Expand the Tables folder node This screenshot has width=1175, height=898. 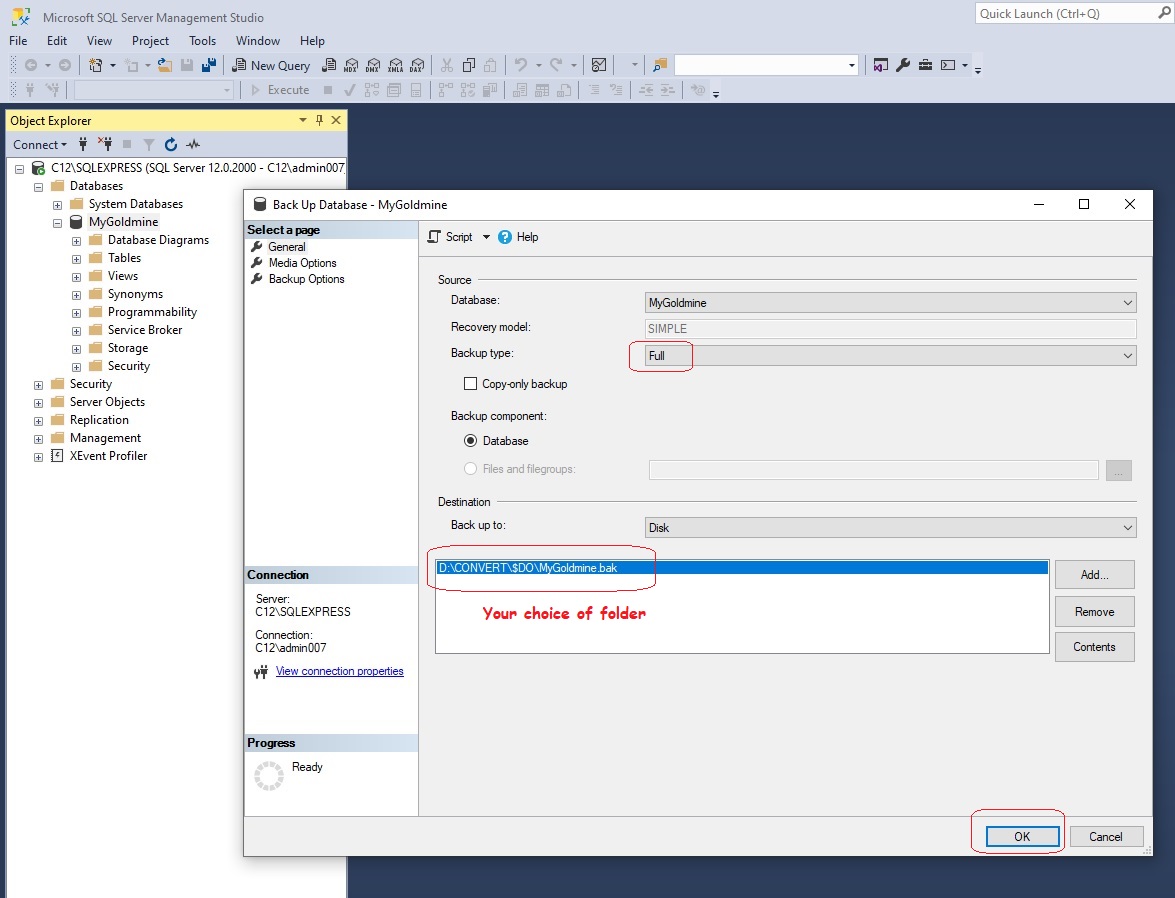[76, 259]
